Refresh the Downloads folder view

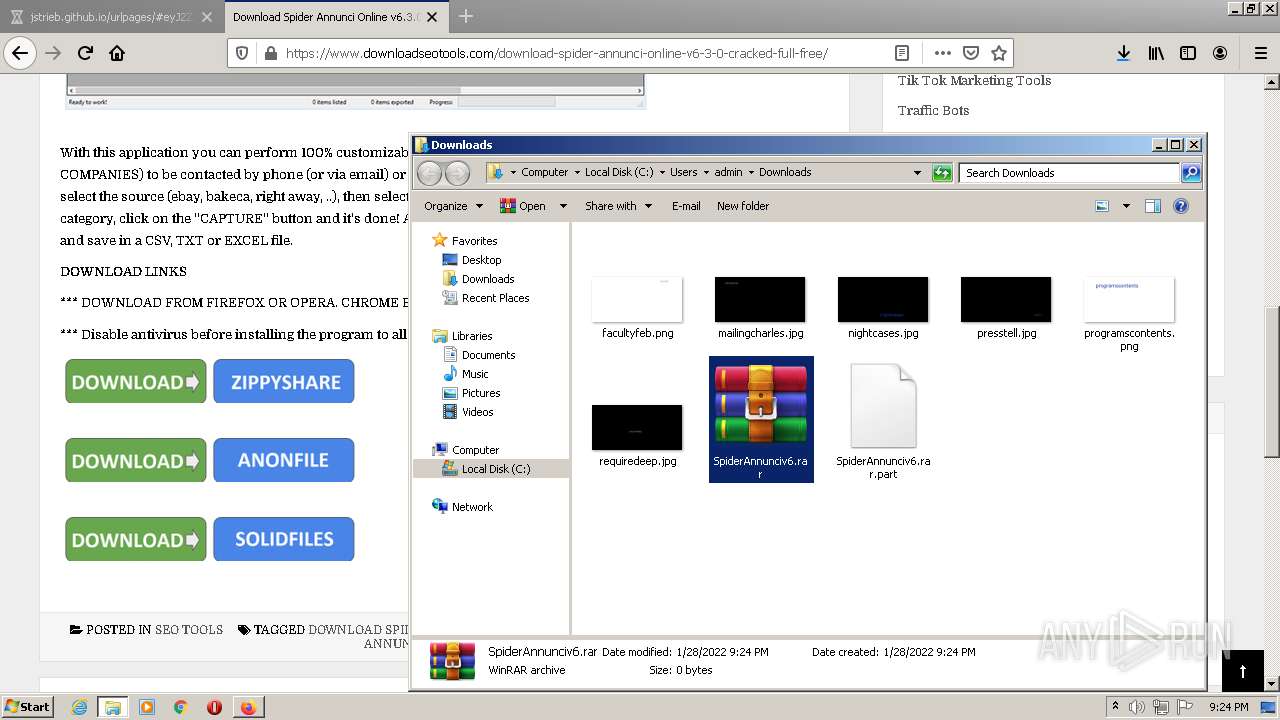(x=942, y=173)
